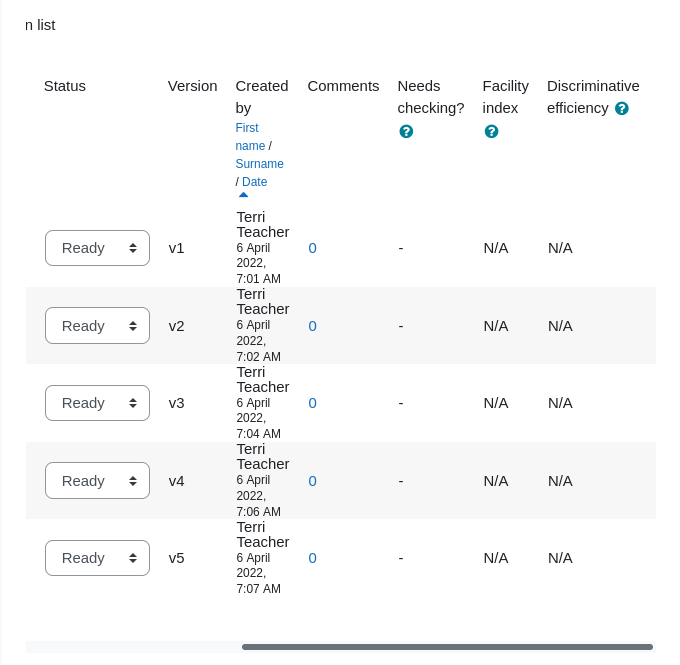The height and width of the screenshot is (665, 680).
Task: Open comments count for v4 question
Action: pyautogui.click(x=312, y=481)
